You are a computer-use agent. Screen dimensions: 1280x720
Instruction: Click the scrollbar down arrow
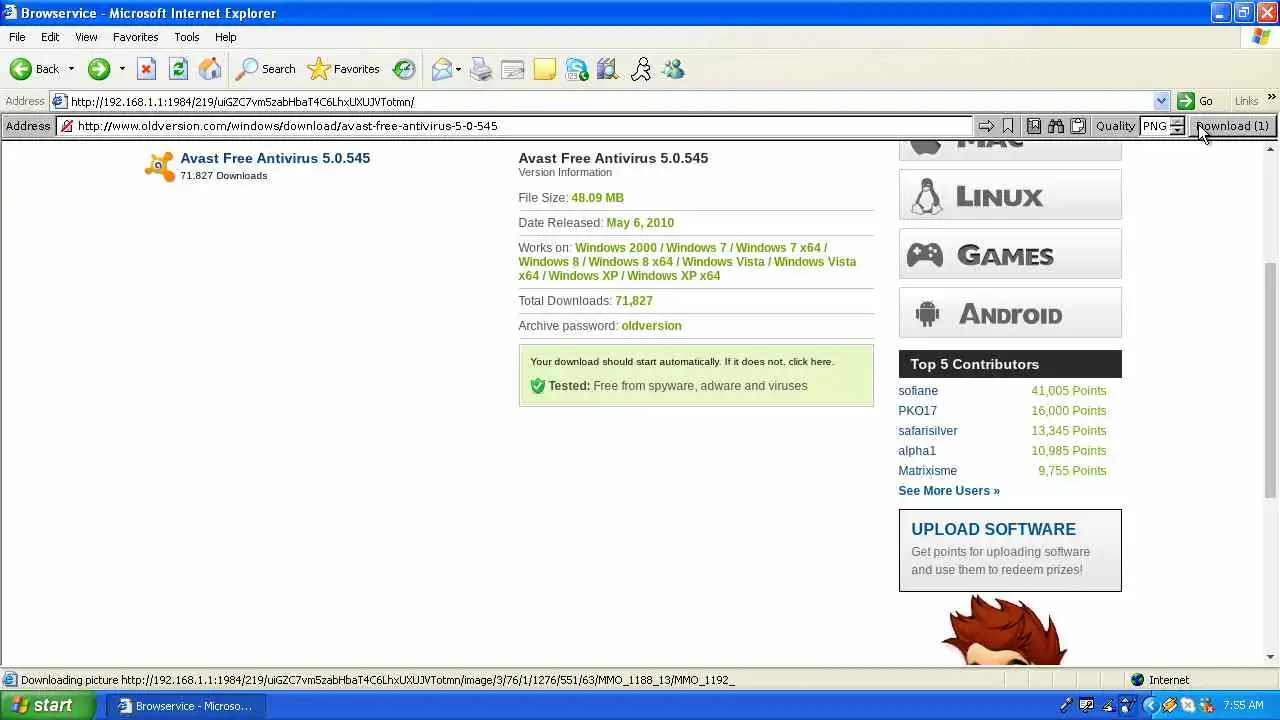1271,657
